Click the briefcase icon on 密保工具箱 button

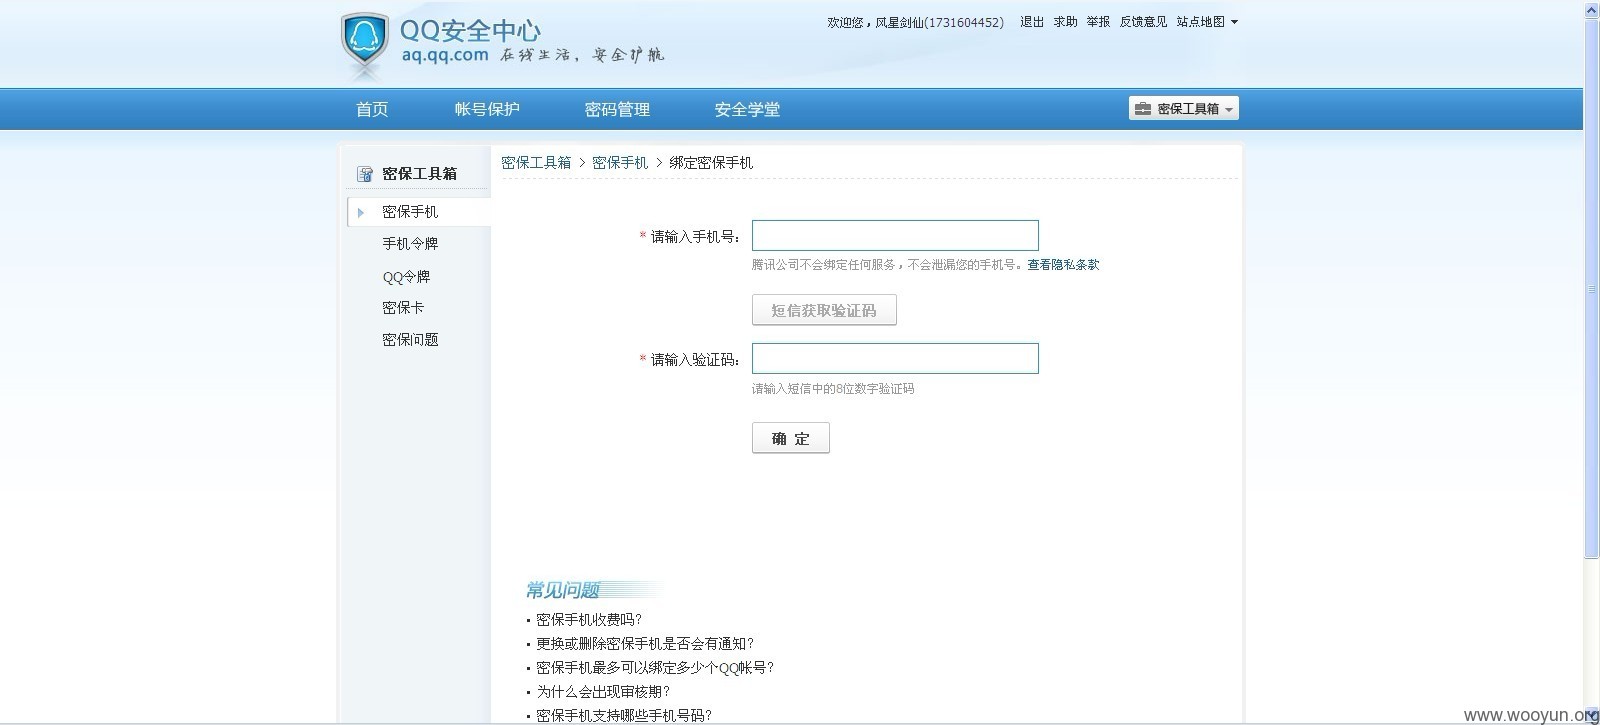click(x=1143, y=109)
